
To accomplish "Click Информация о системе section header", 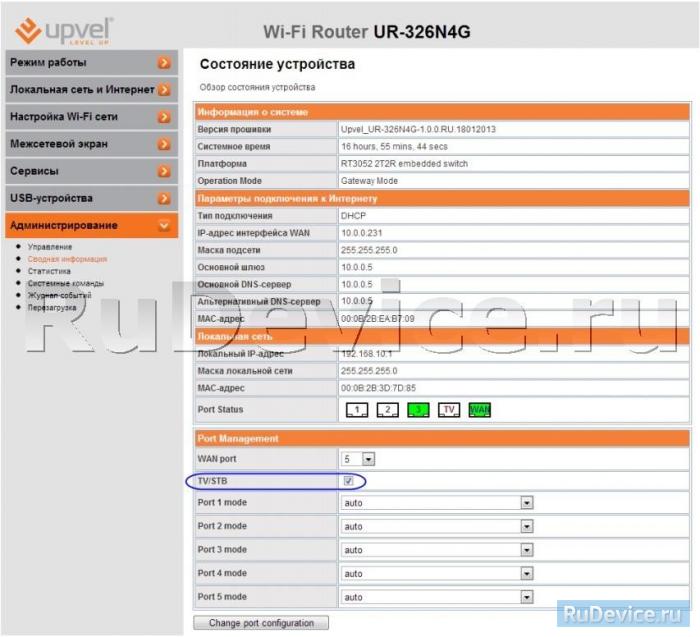I will tap(442, 112).
